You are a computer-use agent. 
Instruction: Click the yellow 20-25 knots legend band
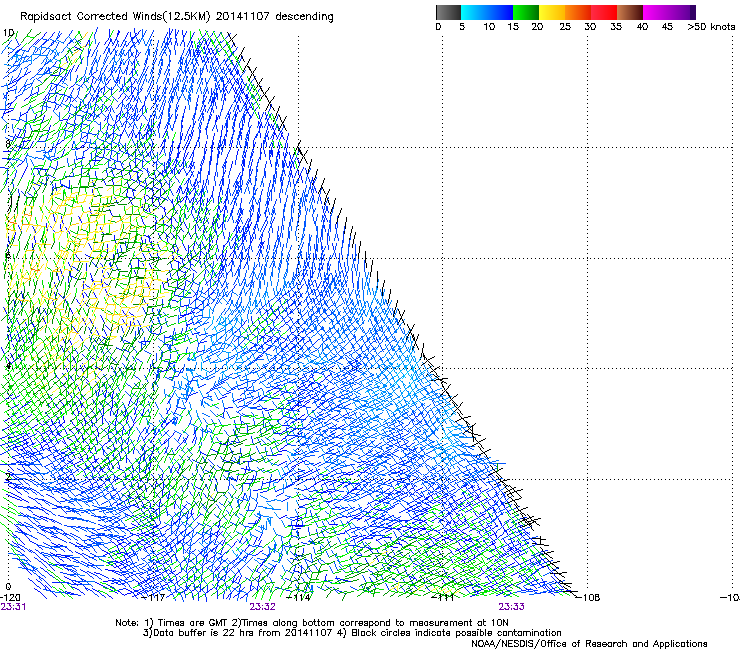552,12
